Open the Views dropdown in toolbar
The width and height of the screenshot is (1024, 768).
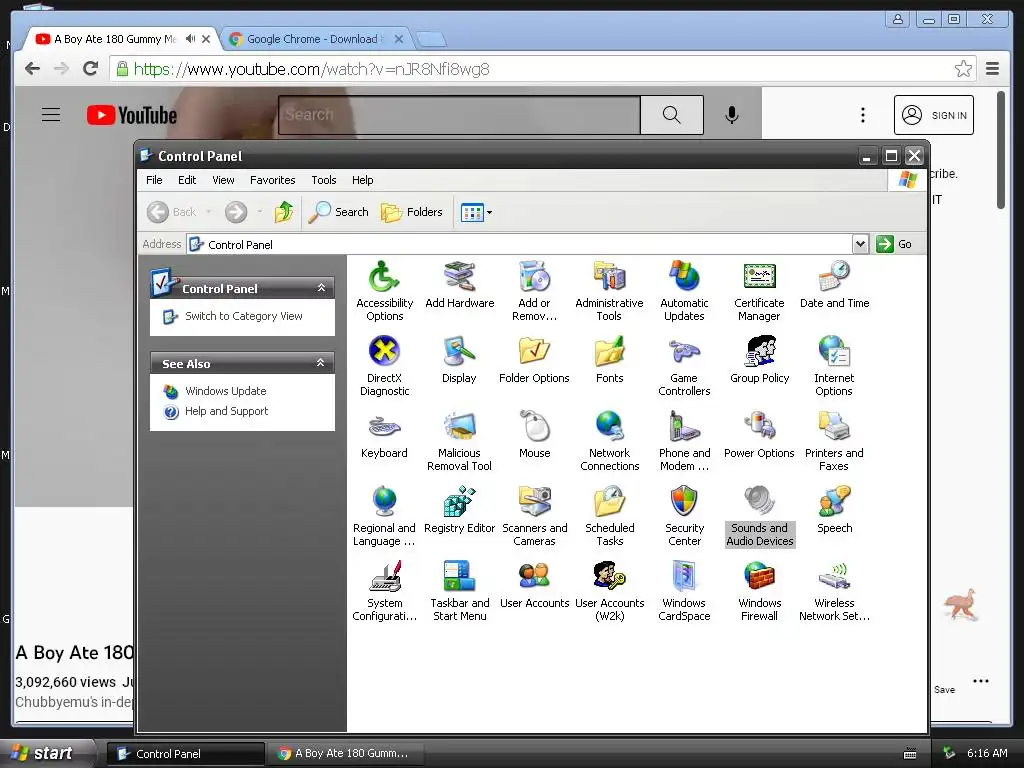(x=476, y=212)
